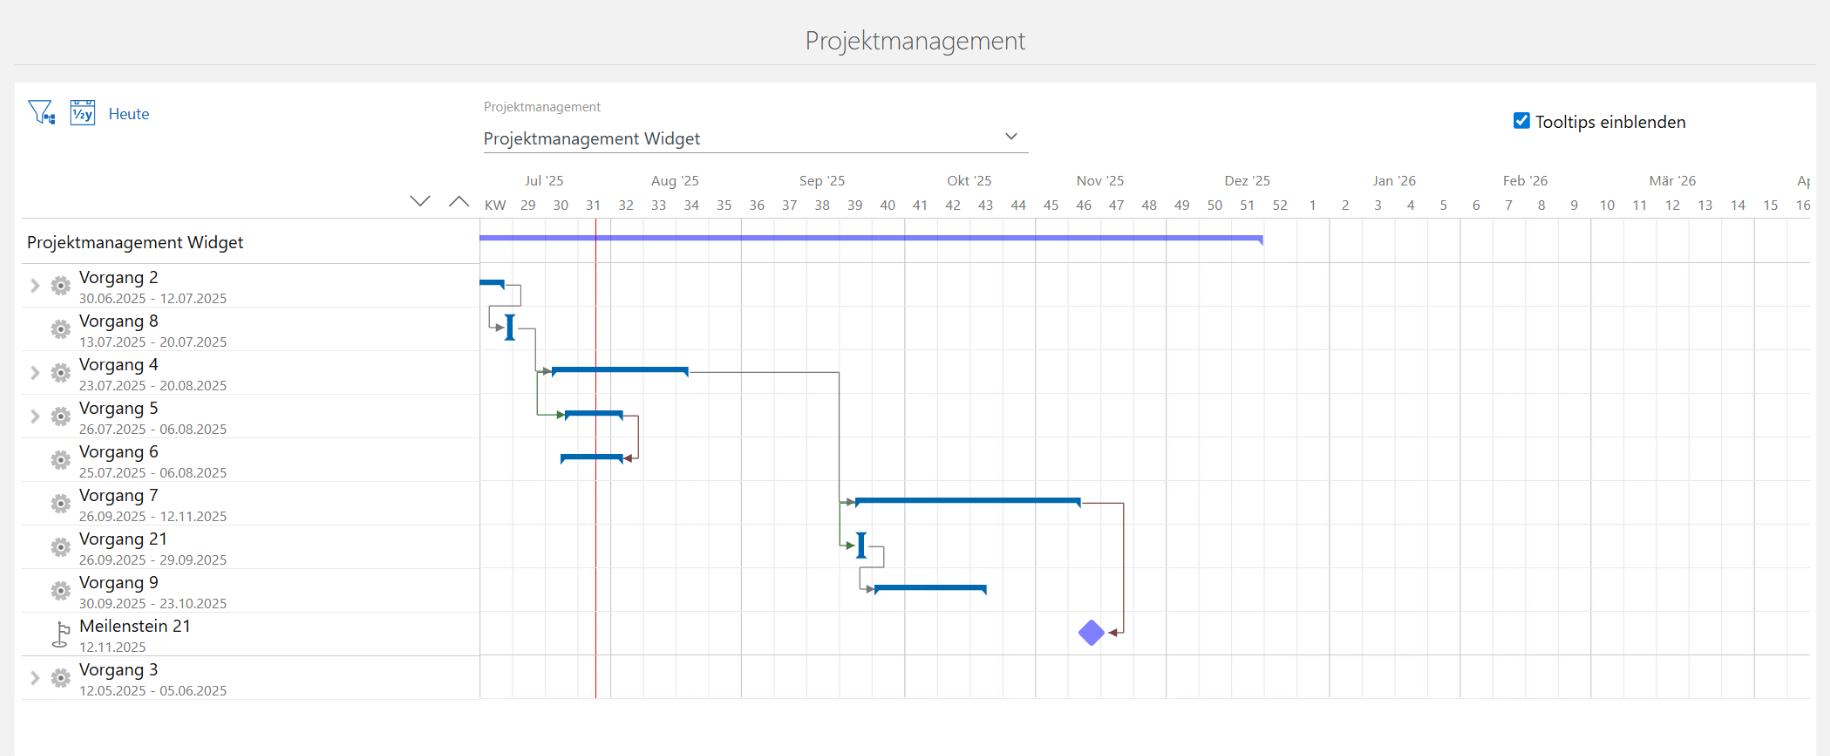Screen dimensions: 1830x756
Task: Jump to today with the Heute link
Action: click(x=128, y=114)
